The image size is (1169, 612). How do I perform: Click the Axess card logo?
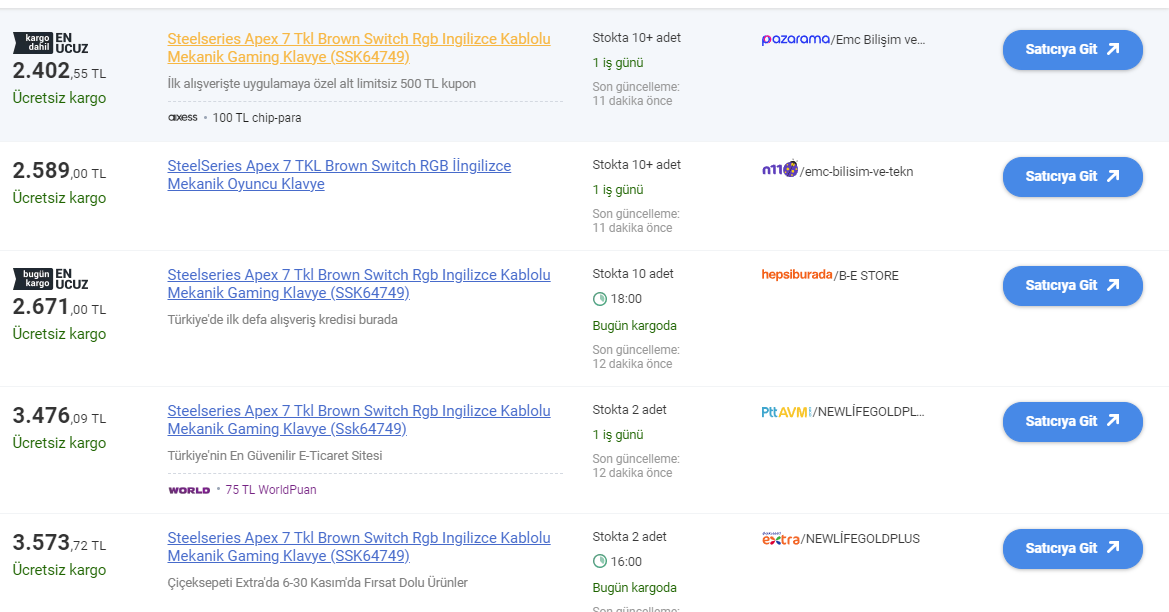pos(183,118)
